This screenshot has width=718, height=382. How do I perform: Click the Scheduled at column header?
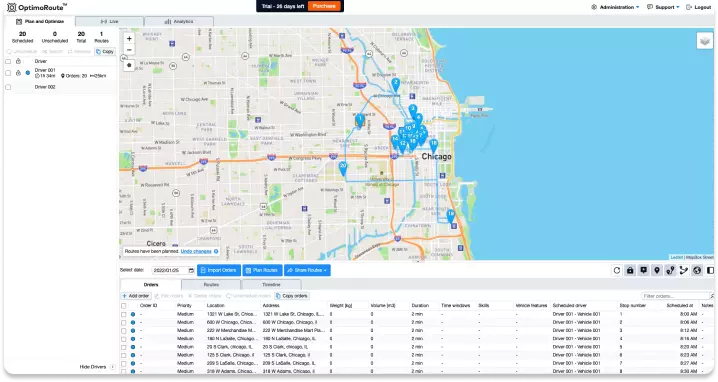pyautogui.click(x=680, y=306)
